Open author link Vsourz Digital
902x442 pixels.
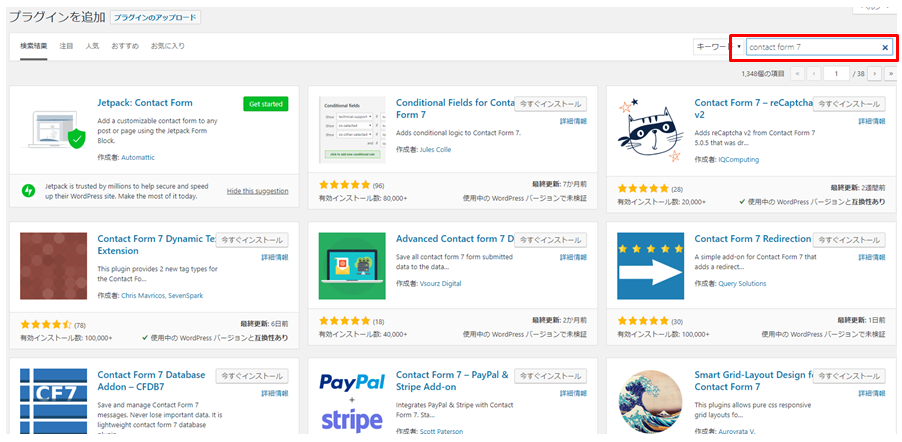click(x=441, y=284)
